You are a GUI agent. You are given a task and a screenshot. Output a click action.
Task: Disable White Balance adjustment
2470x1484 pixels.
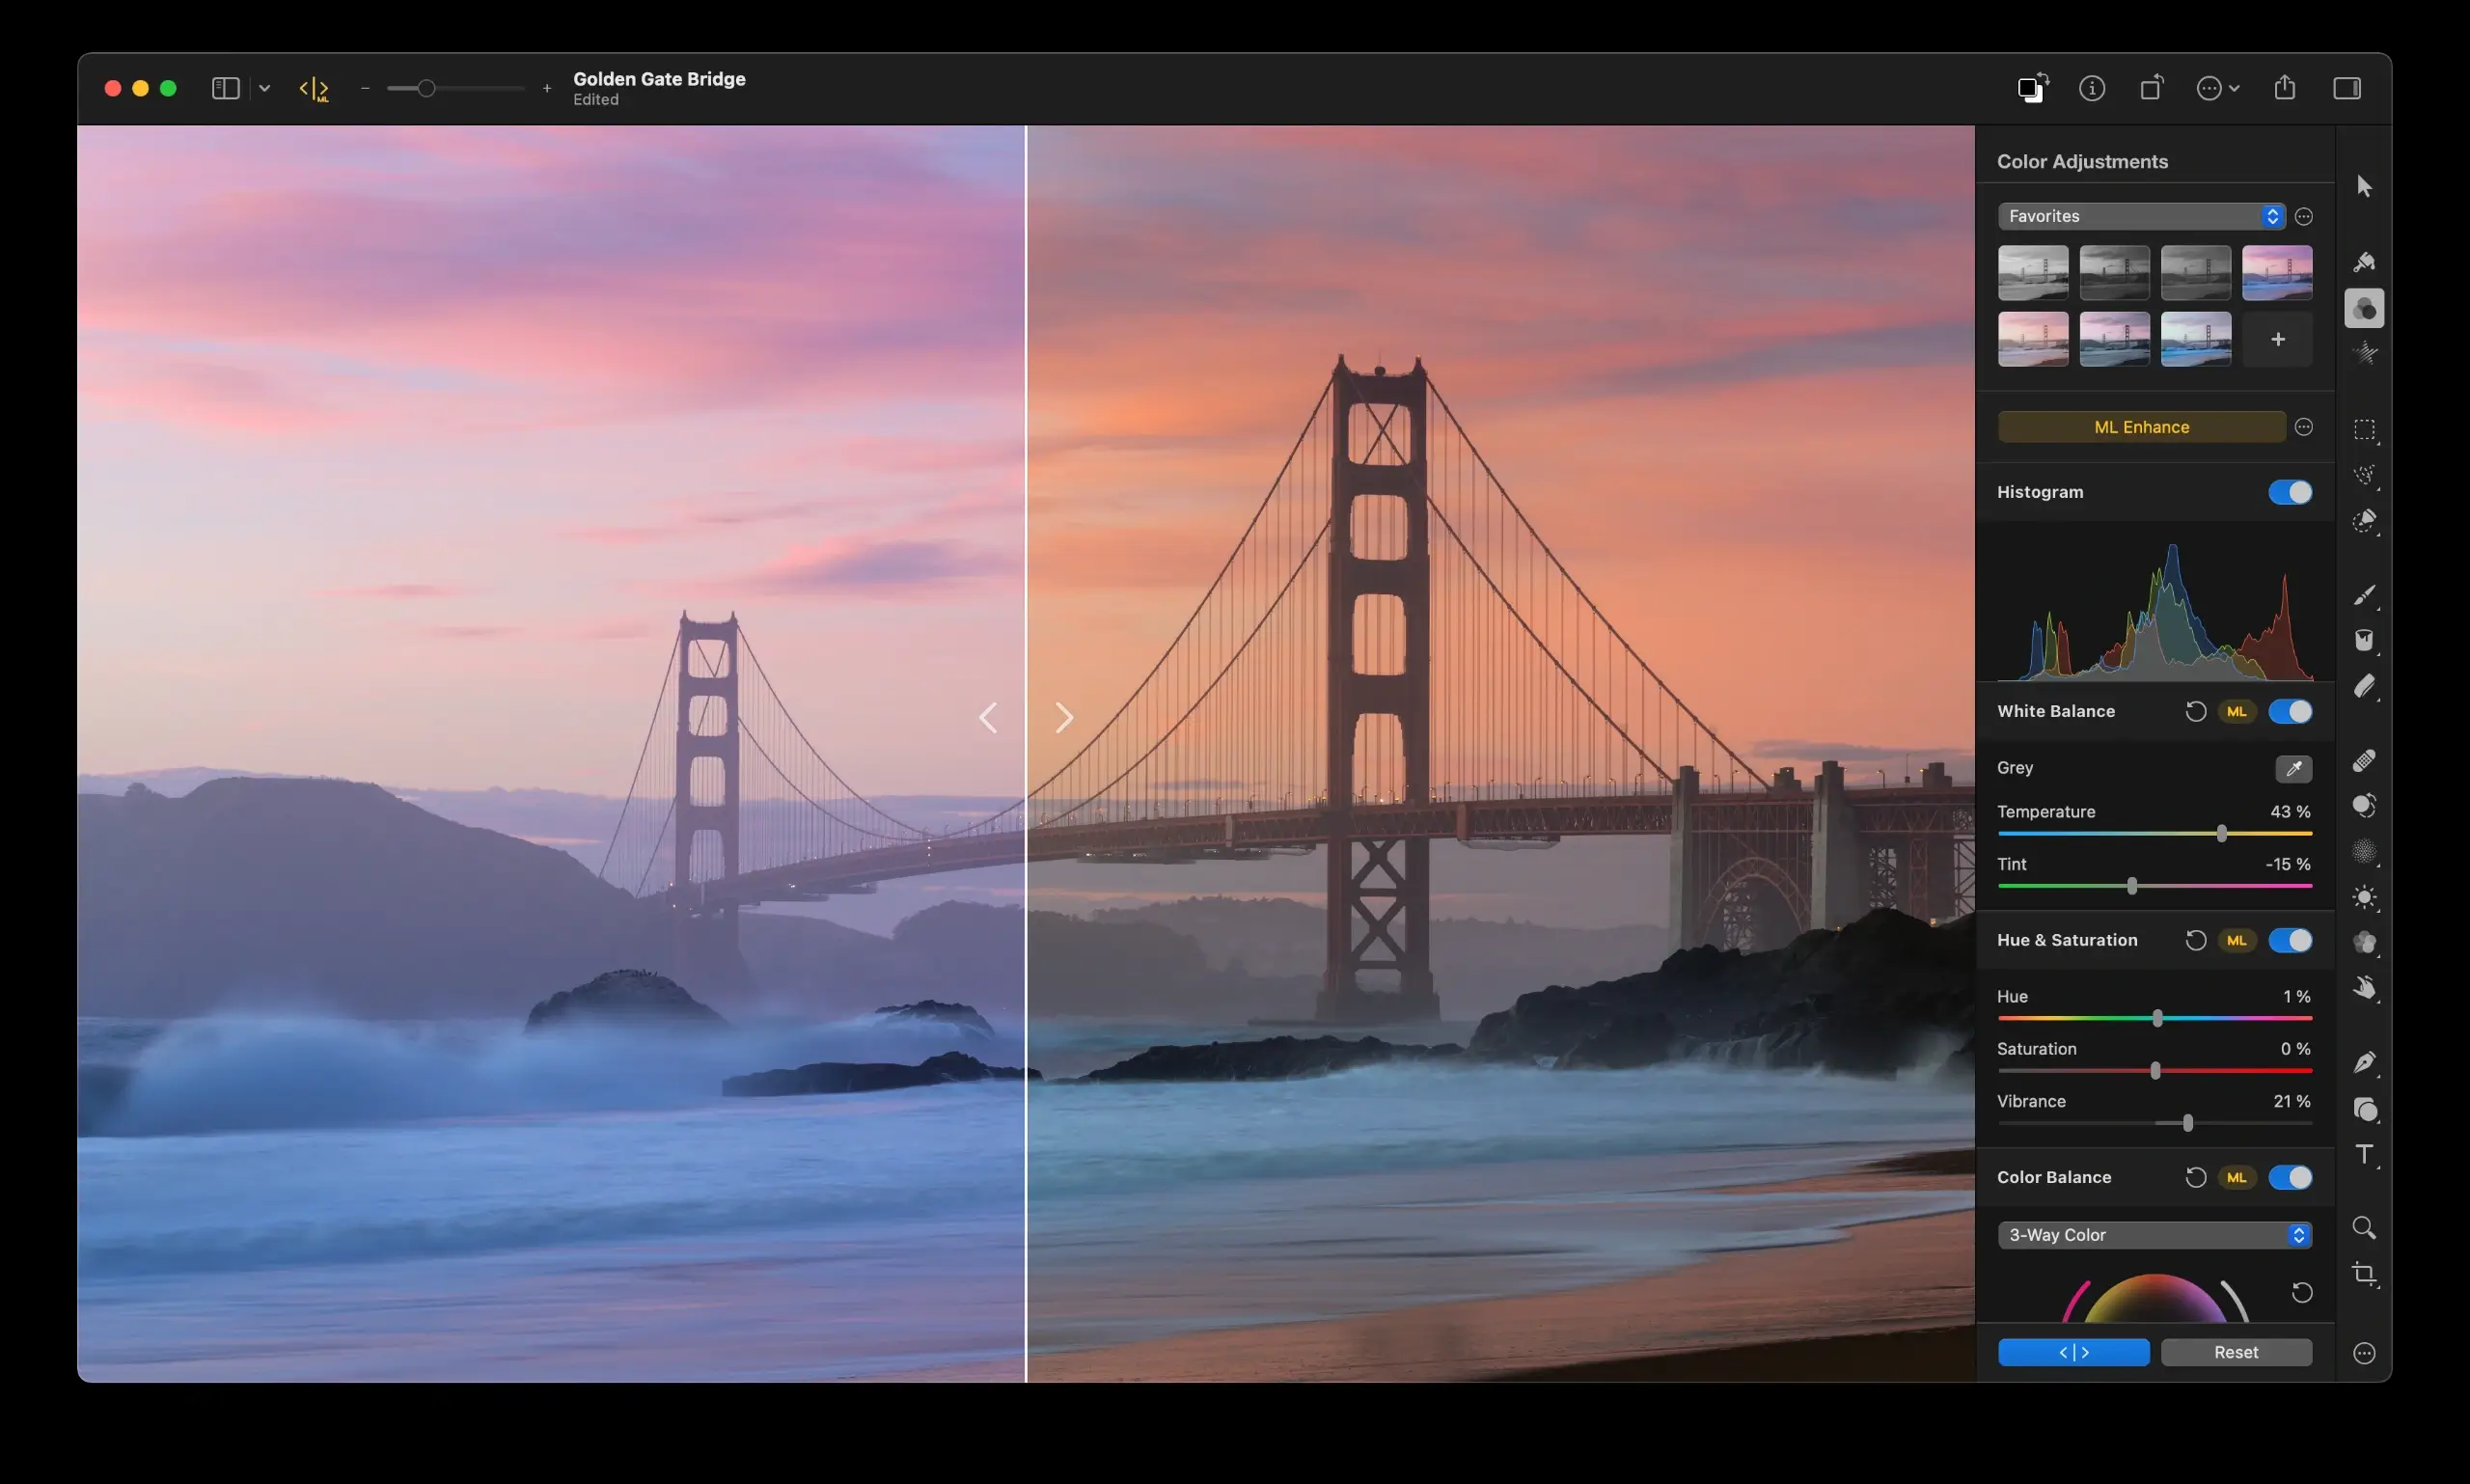point(2292,711)
